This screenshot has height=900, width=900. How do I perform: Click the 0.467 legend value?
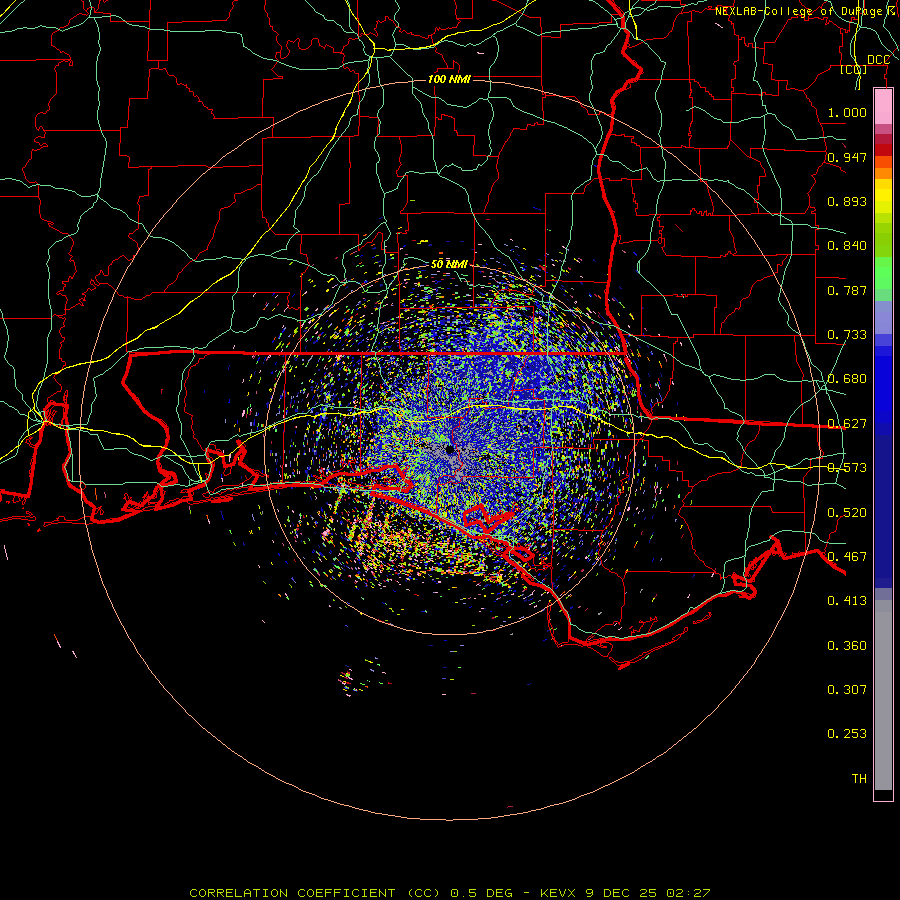pos(847,556)
